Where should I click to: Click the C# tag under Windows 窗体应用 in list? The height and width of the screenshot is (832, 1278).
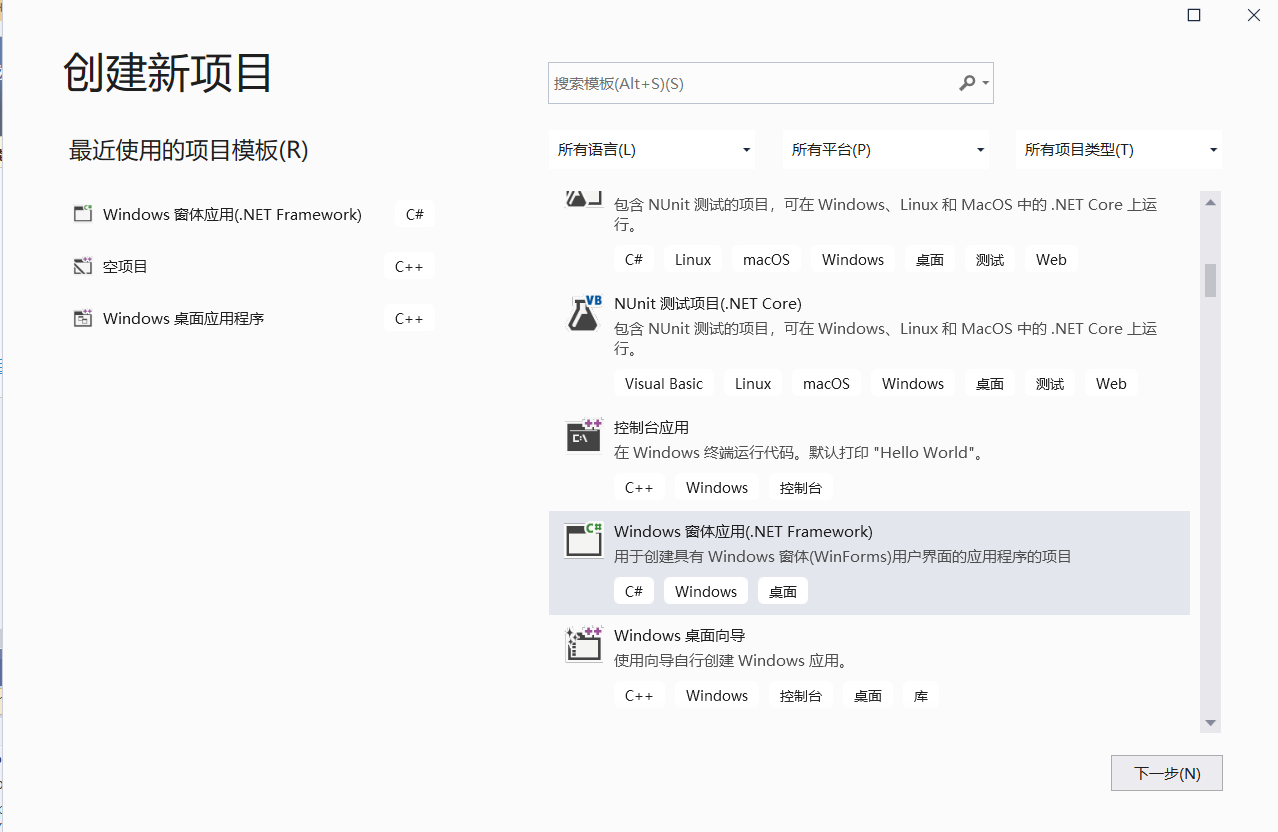click(x=634, y=591)
